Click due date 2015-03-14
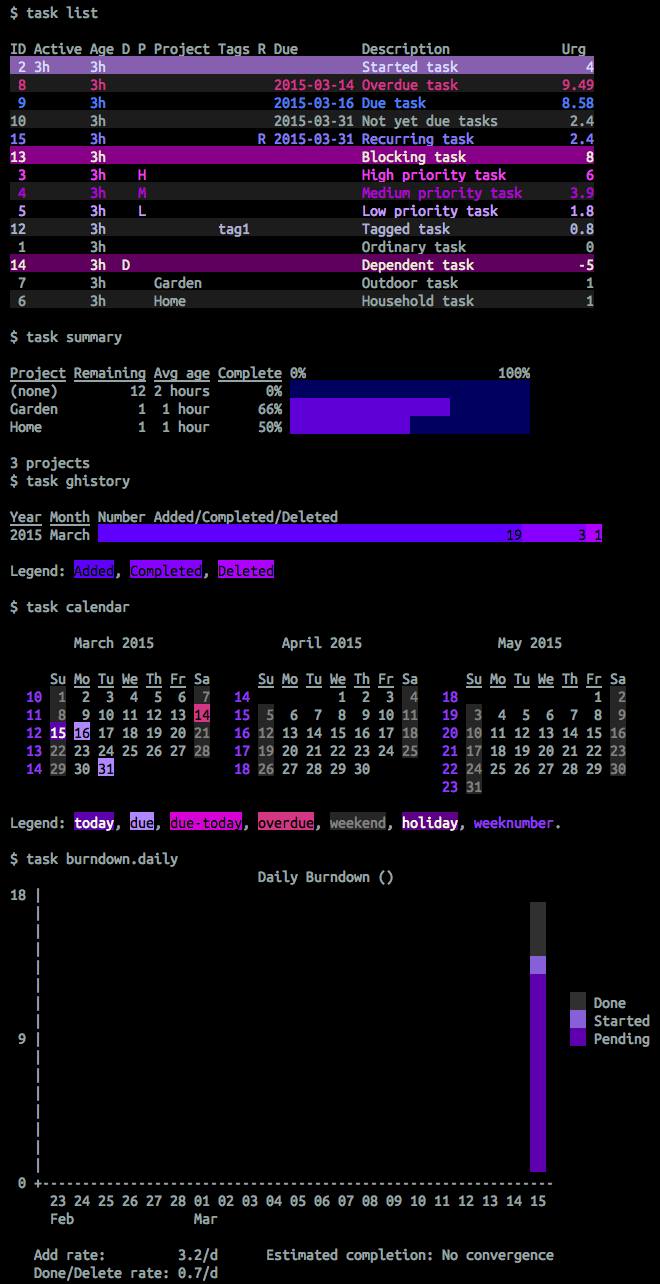 pos(314,85)
